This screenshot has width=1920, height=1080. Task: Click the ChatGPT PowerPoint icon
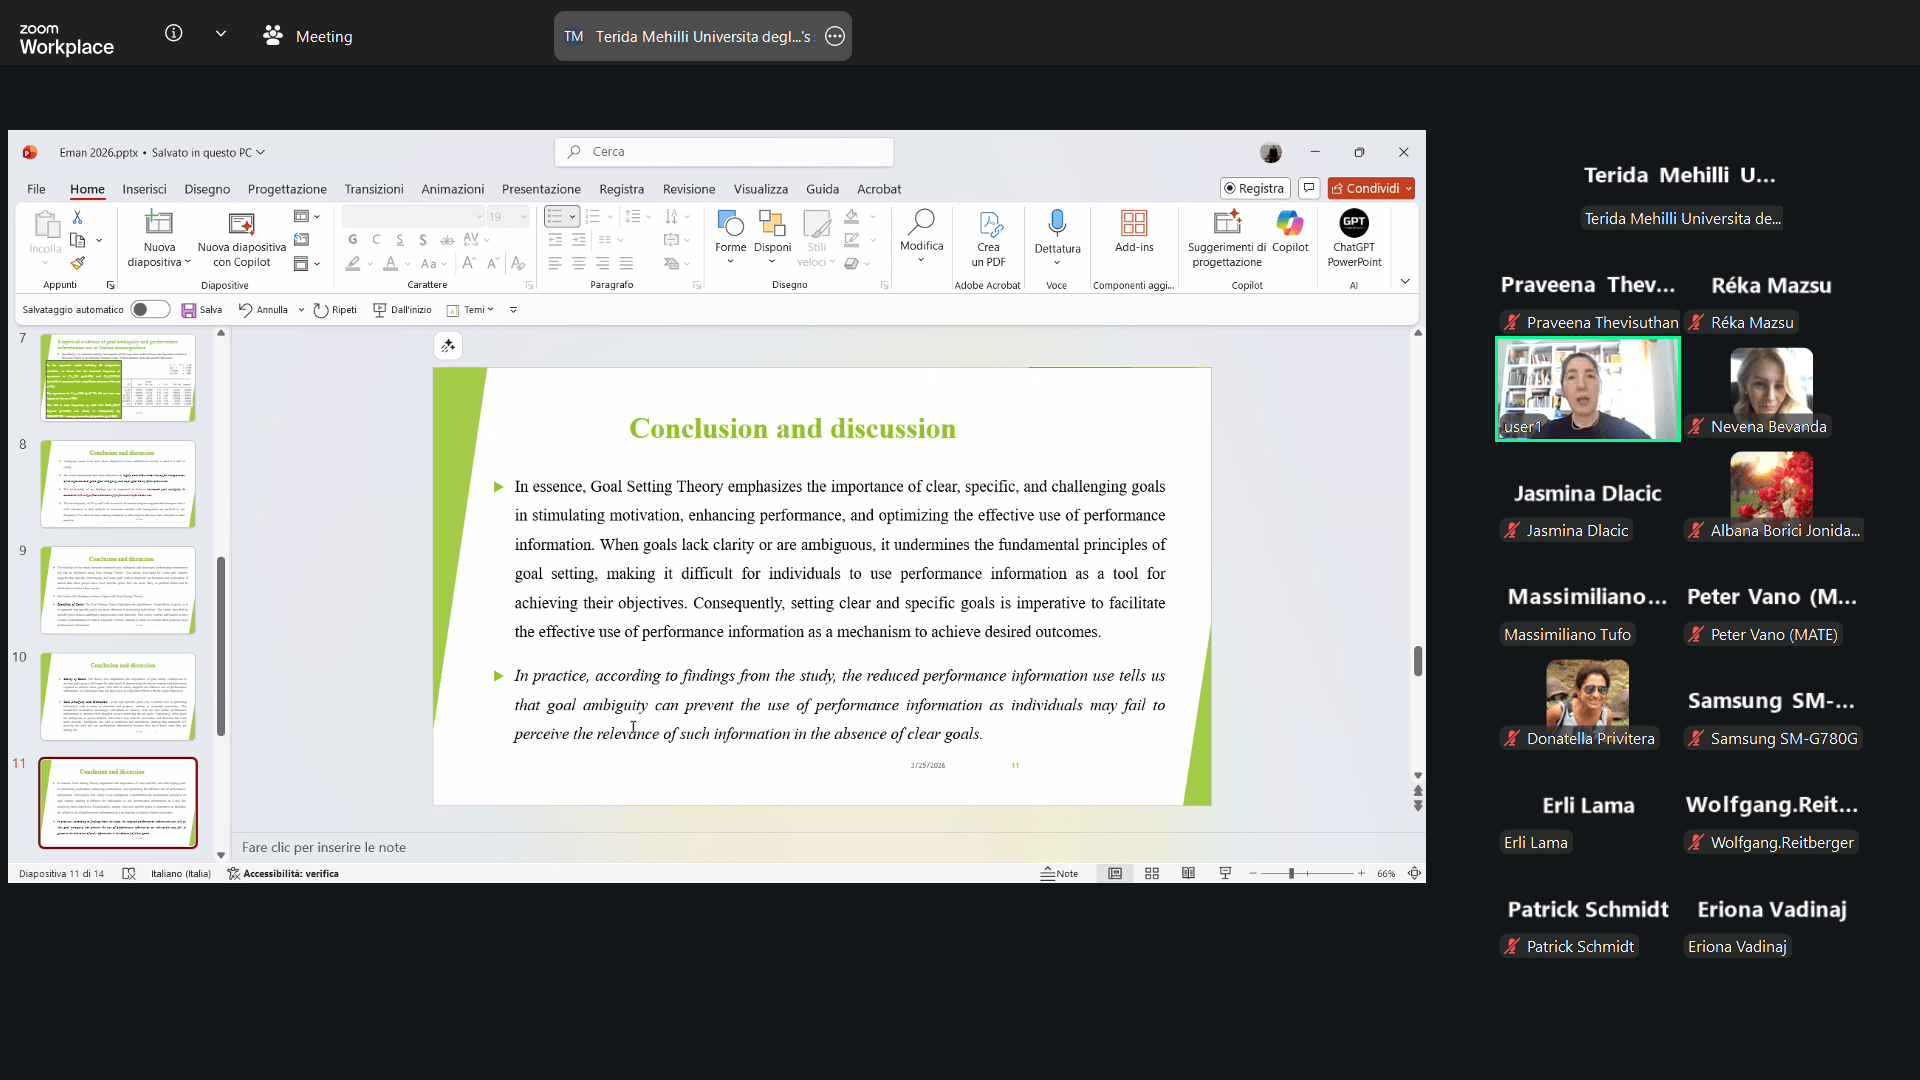coord(1354,223)
